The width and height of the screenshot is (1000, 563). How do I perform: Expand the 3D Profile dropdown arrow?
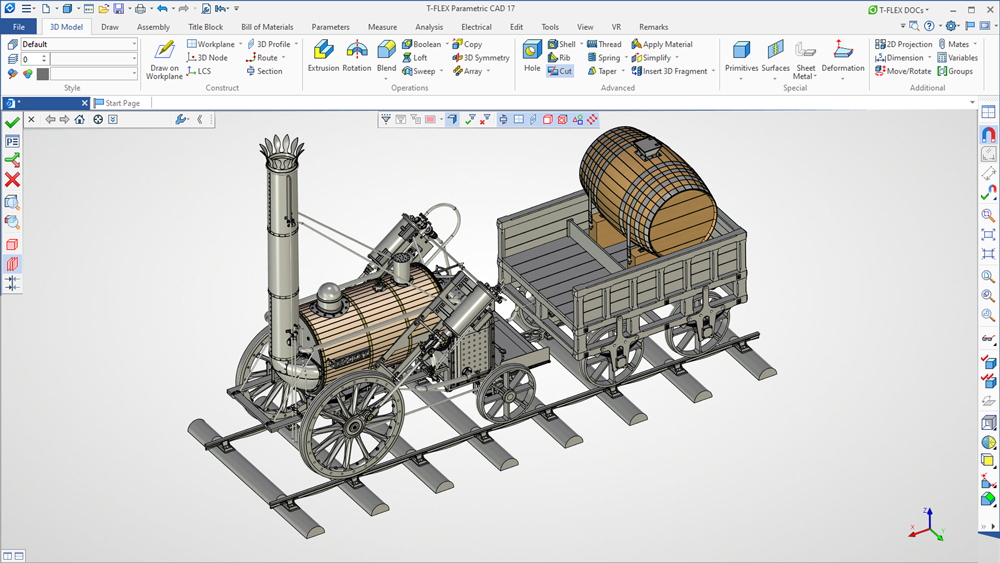click(x=296, y=44)
